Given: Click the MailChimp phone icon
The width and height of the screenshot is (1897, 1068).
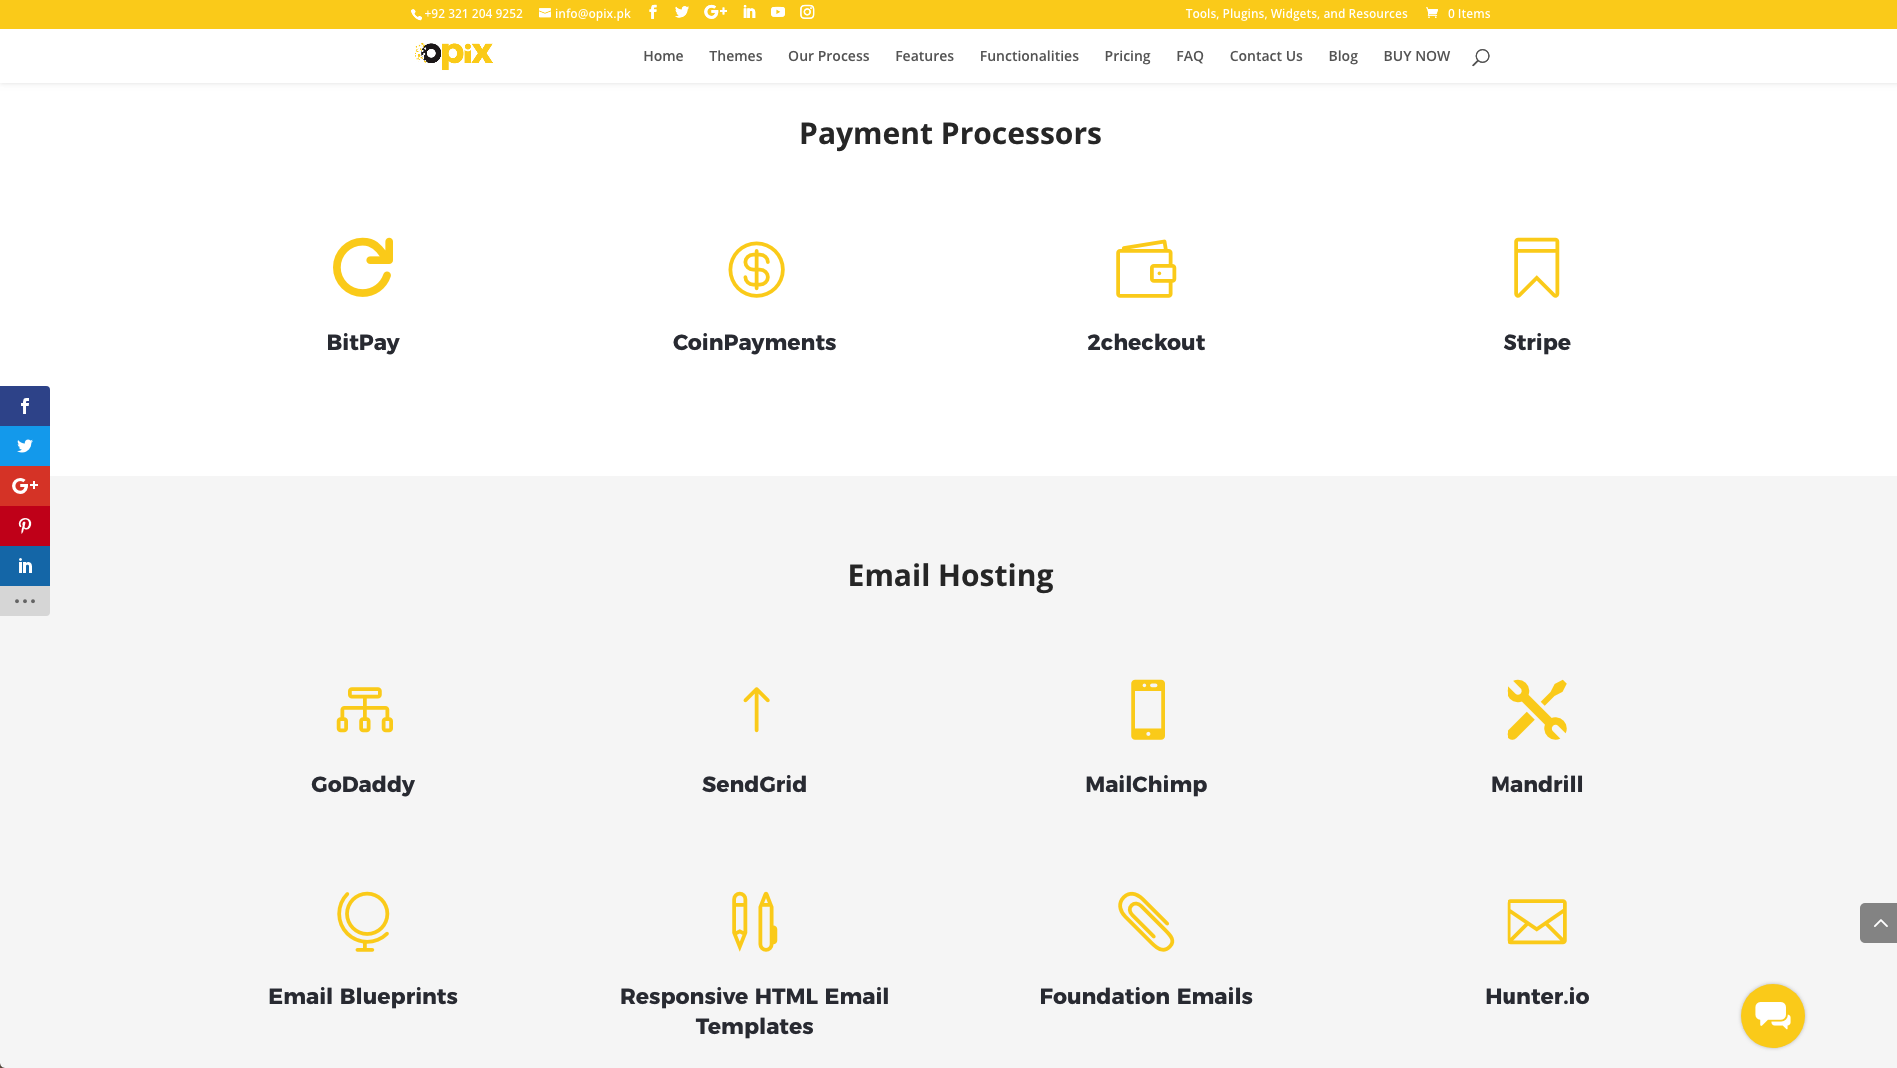Looking at the screenshot, I should coord(1148,709).
